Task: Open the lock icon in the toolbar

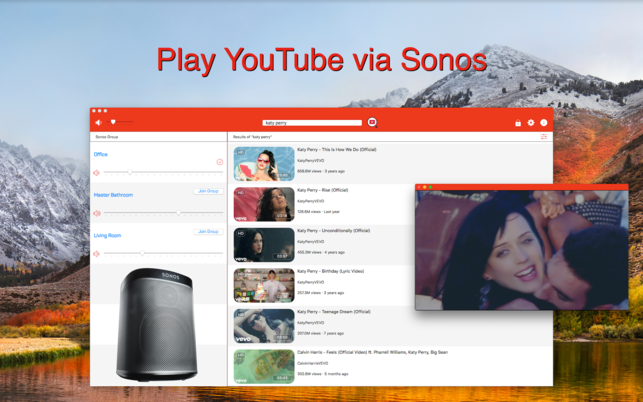Action: [x=518, y=123]
